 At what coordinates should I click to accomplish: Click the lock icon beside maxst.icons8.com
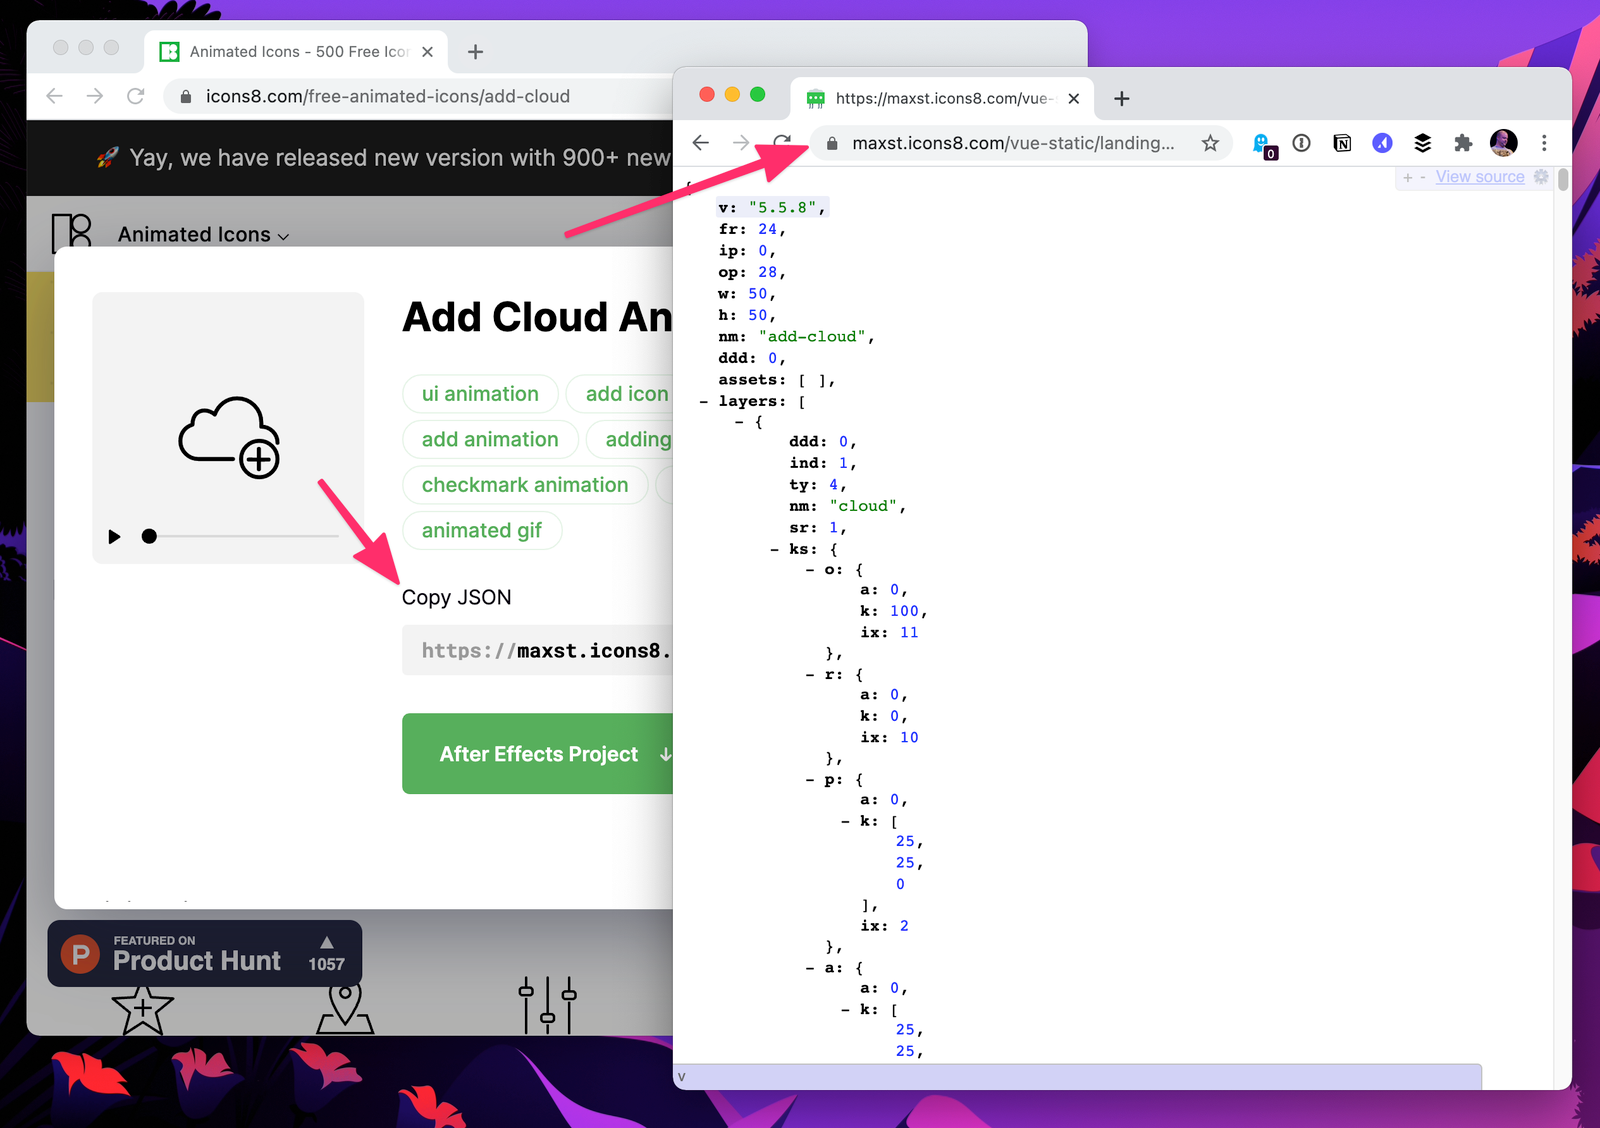point(831,143)
